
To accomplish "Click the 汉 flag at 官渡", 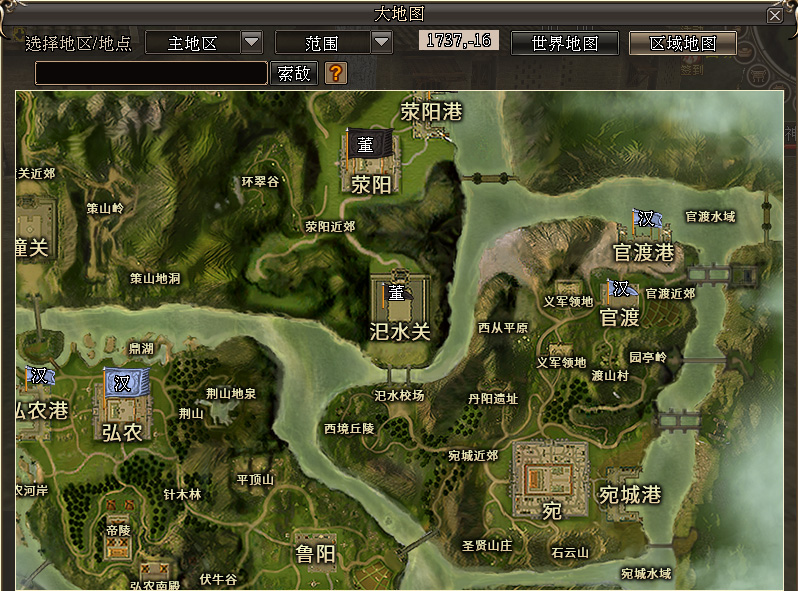I will (622, 289).
